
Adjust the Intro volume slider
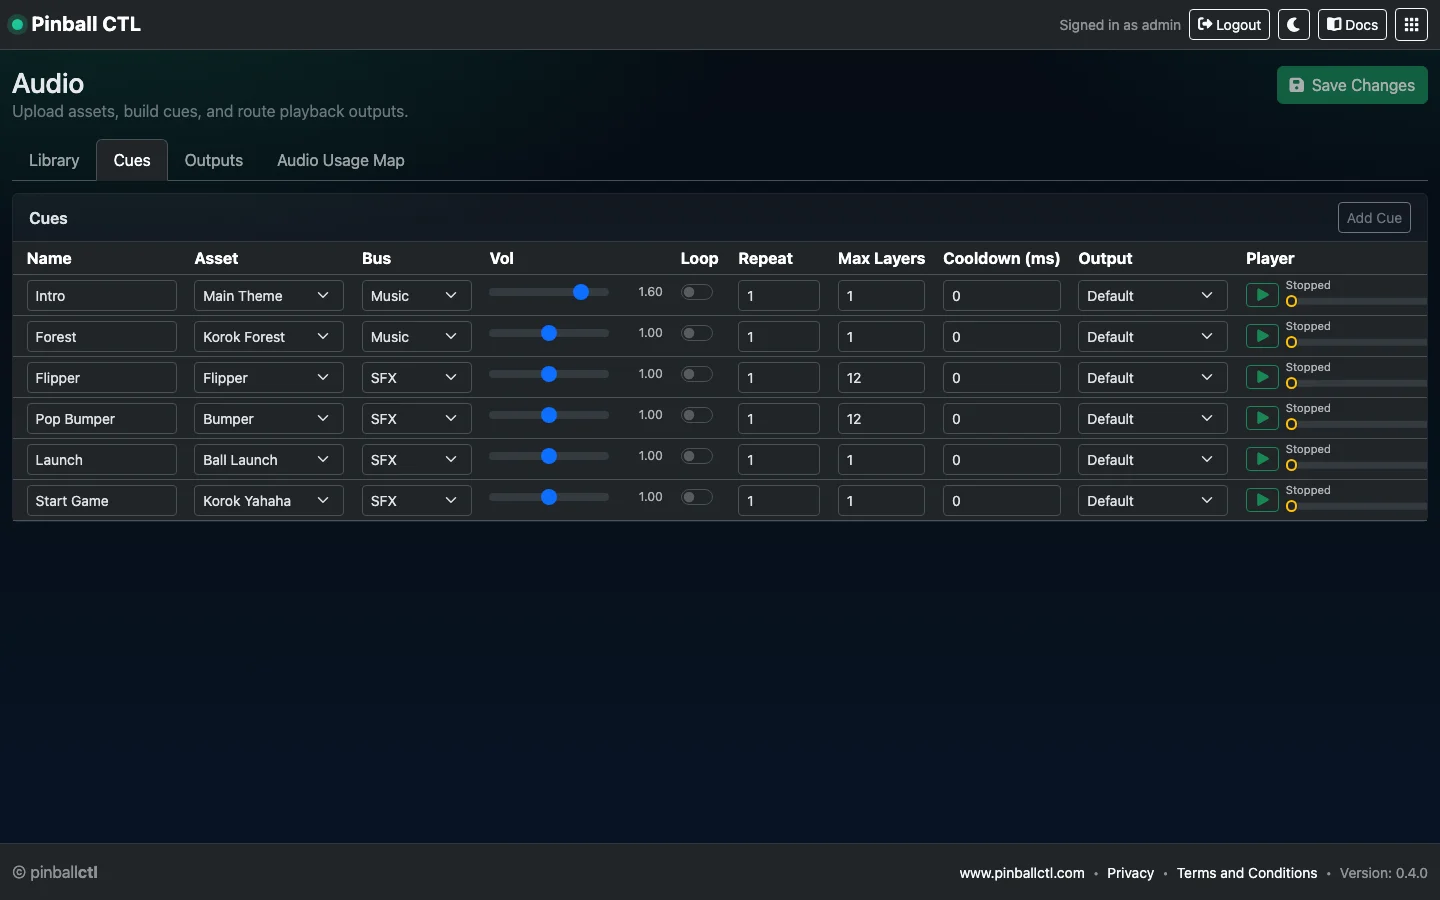[x=580, y=292]
